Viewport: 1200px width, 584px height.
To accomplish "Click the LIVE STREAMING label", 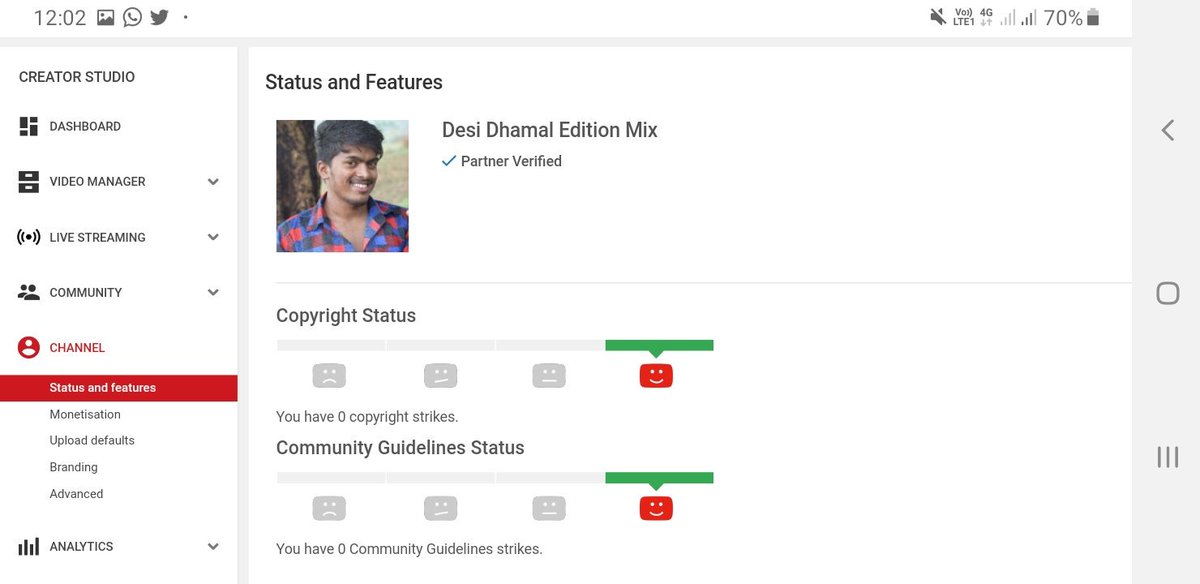I will point(97,238).
